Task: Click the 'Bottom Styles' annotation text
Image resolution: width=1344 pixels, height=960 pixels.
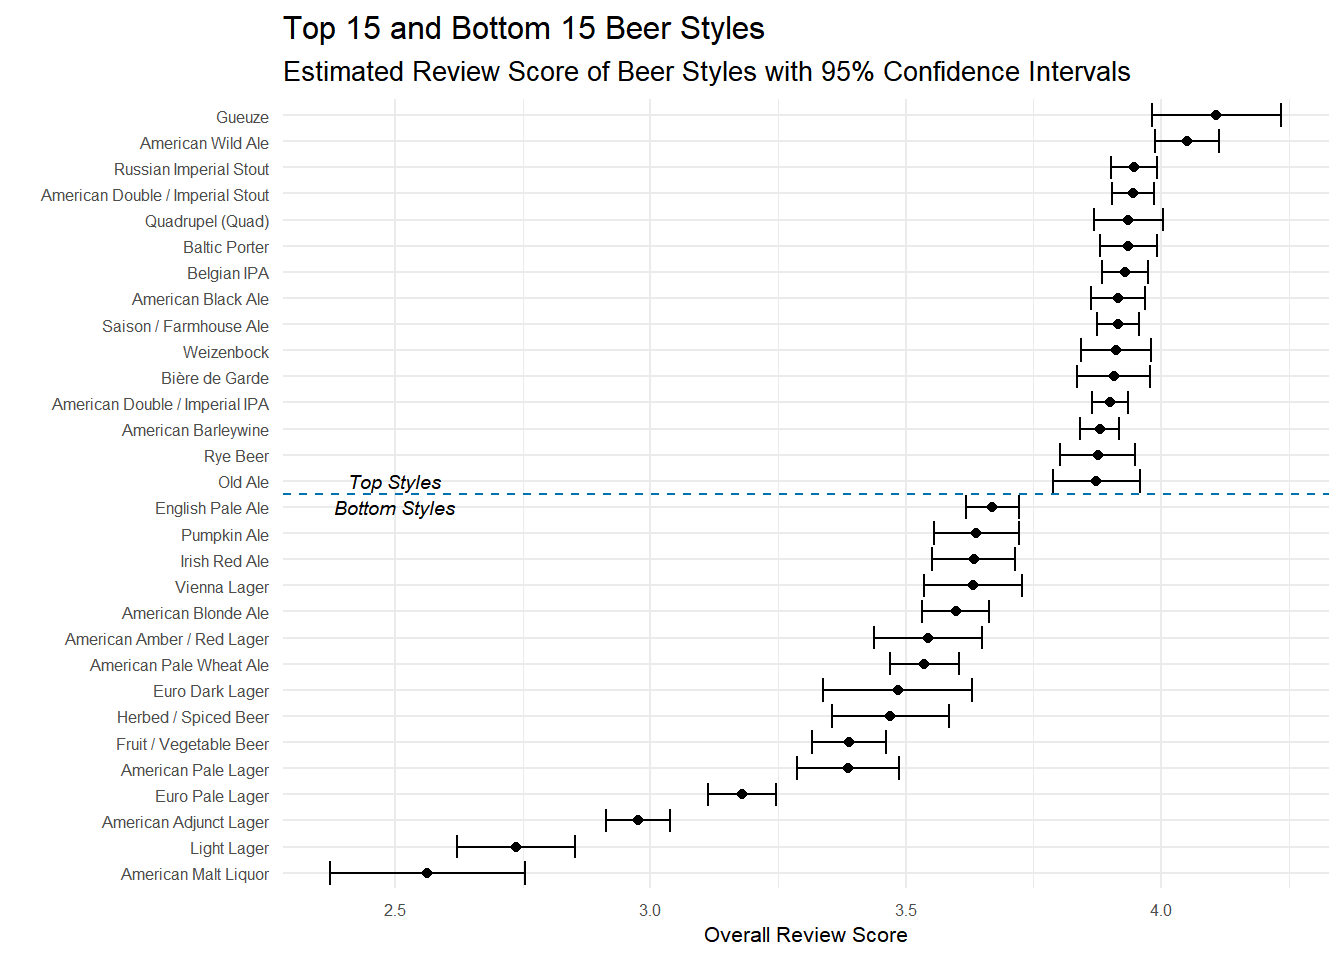Action: [394, 508]
